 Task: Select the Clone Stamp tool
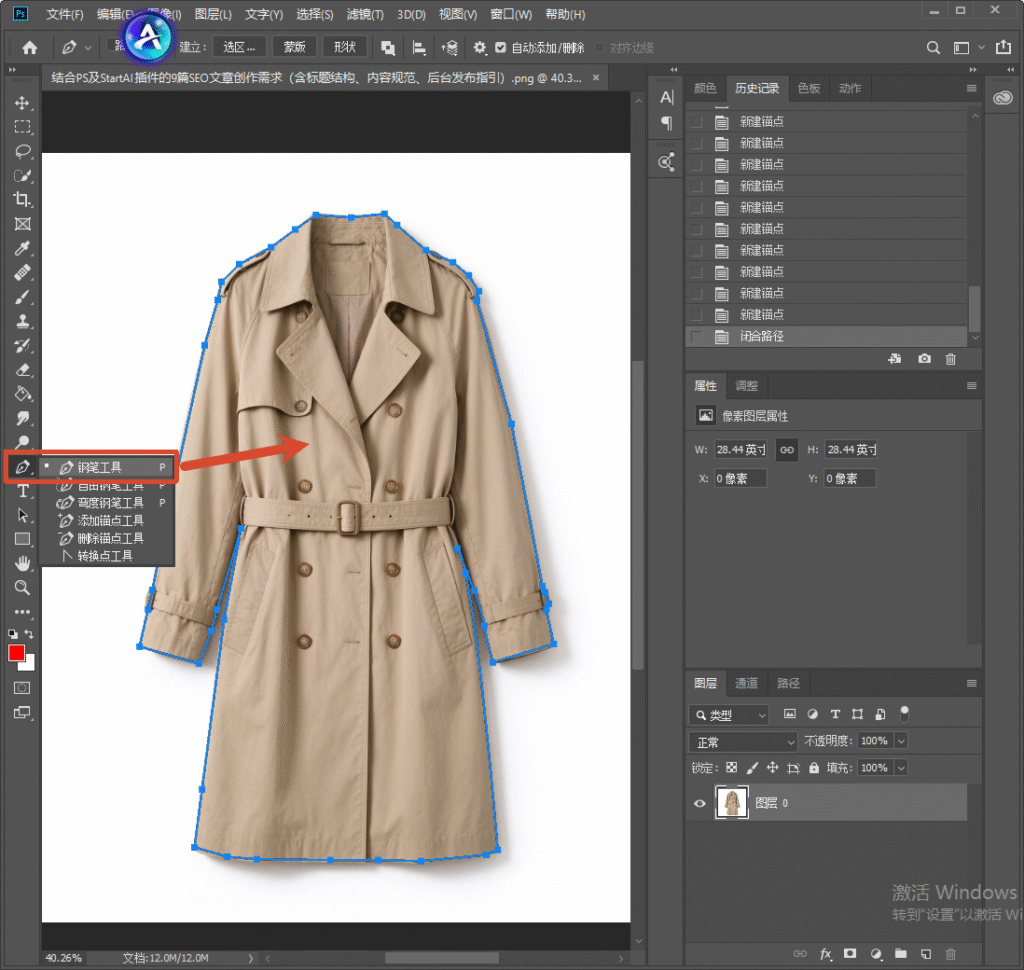[x=22, y=321]
